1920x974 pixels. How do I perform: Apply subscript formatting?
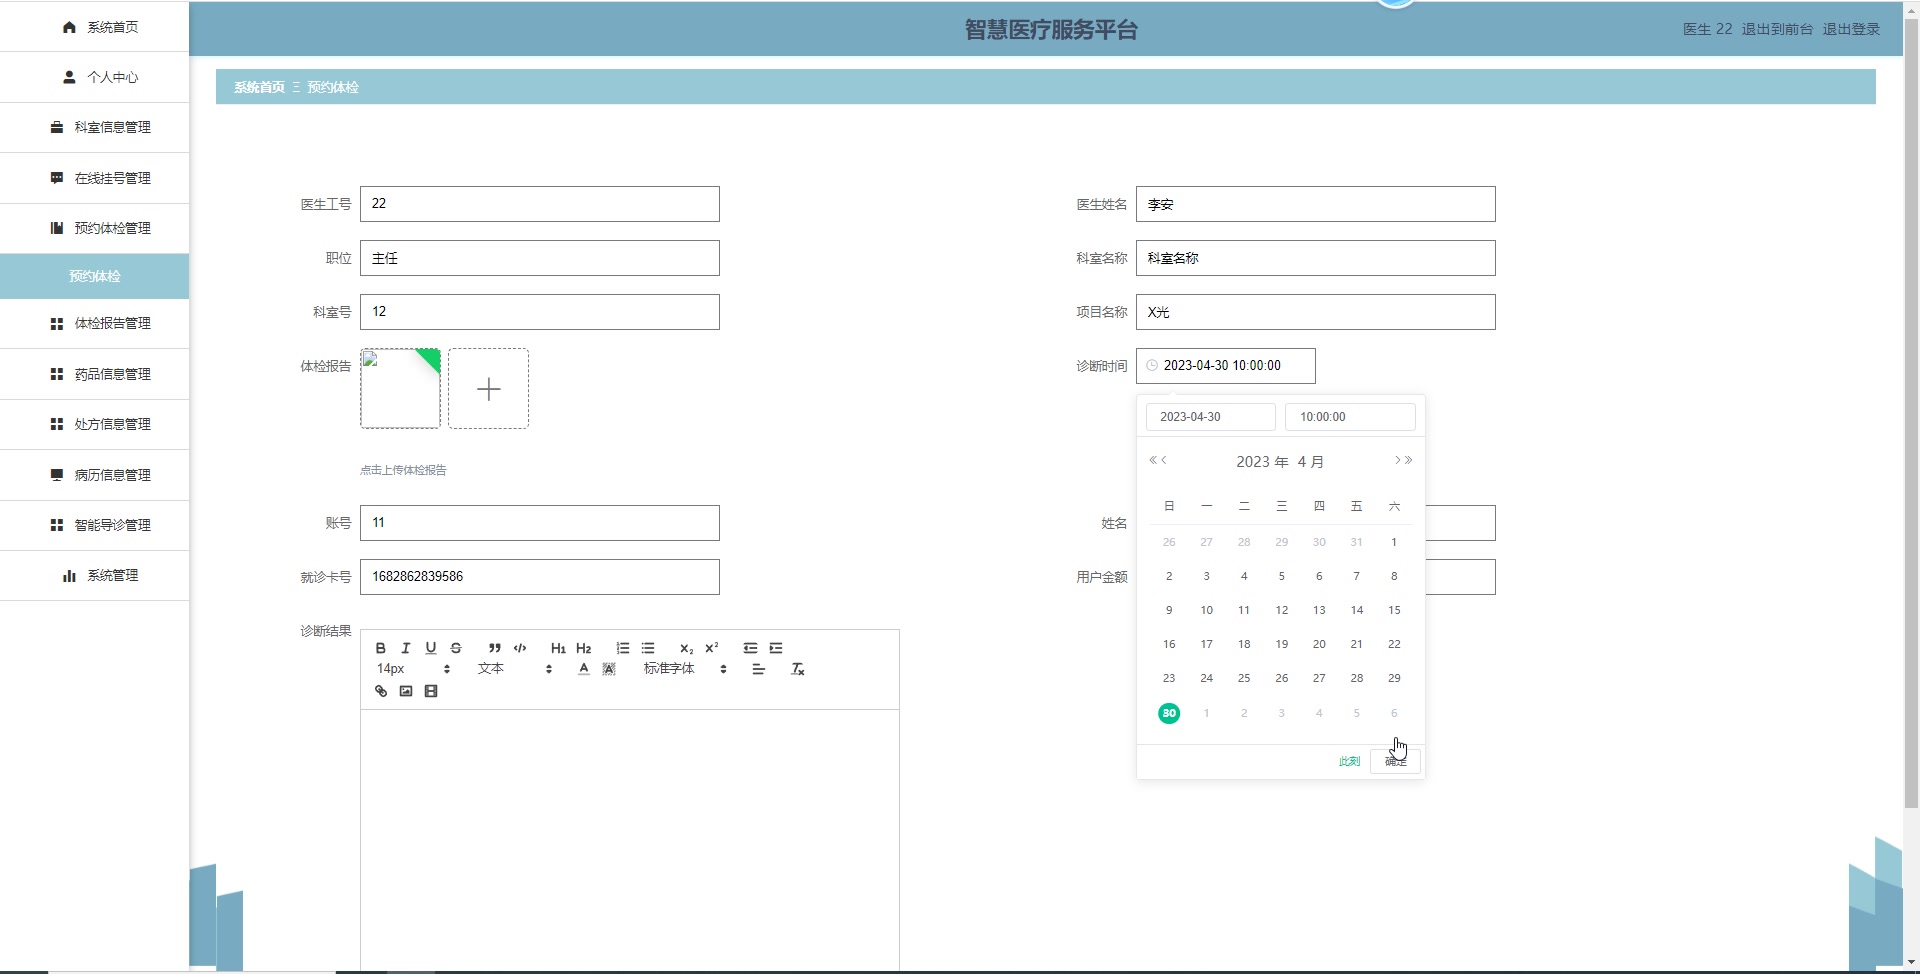pos(686,649)
